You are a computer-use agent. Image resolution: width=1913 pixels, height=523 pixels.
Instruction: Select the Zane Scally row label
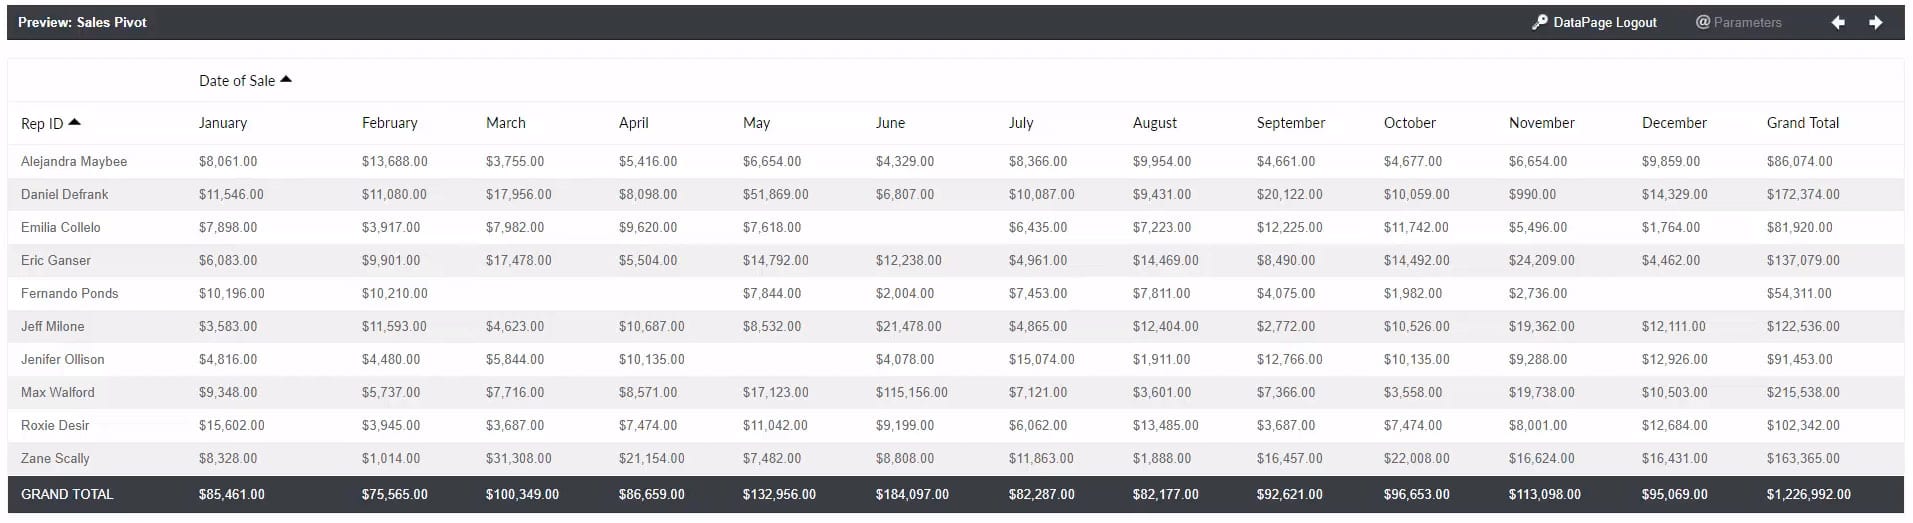(x=55, y=458)
